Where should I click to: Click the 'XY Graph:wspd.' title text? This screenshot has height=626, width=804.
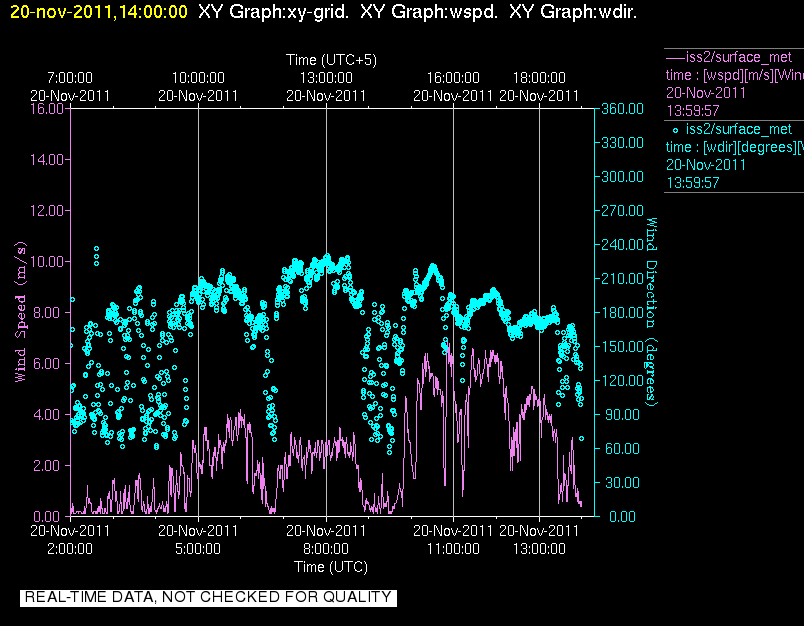click(429, 12)
